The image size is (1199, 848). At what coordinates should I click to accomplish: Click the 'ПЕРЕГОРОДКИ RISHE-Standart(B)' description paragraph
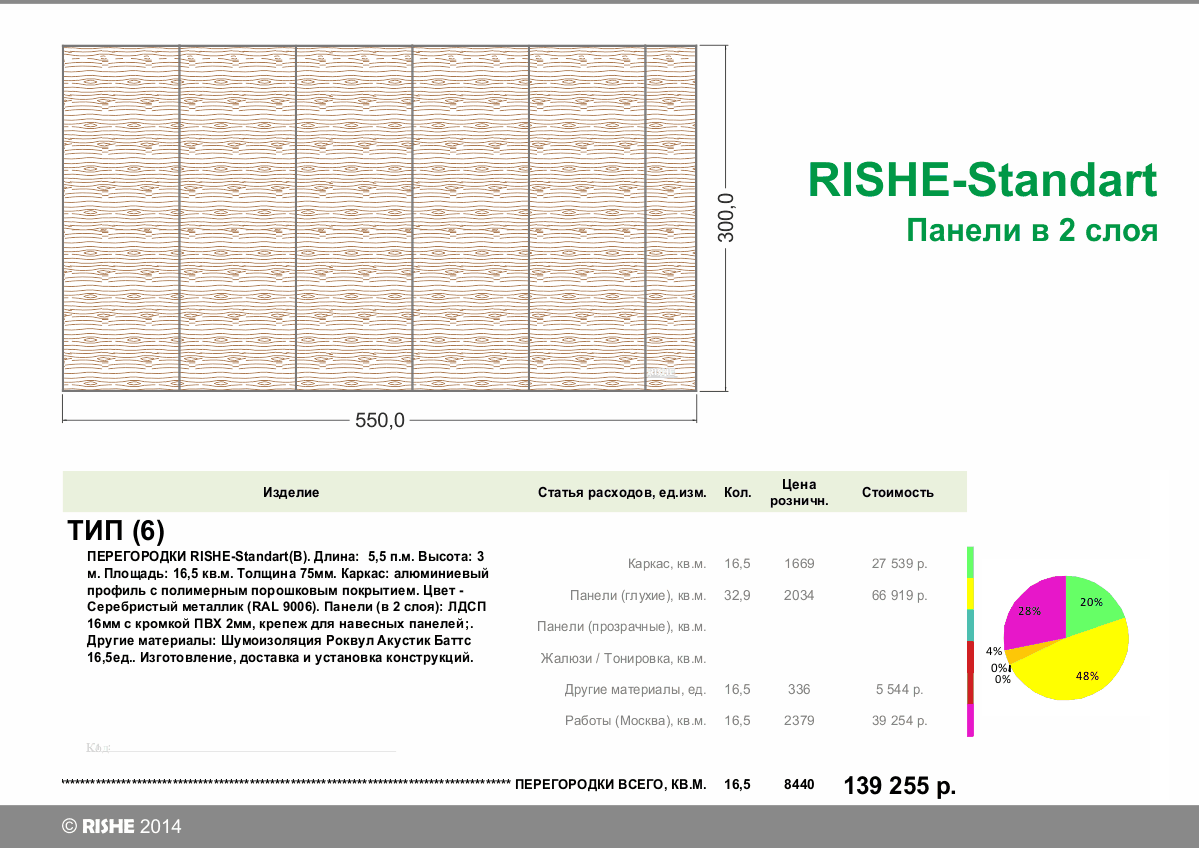point(288,606)
